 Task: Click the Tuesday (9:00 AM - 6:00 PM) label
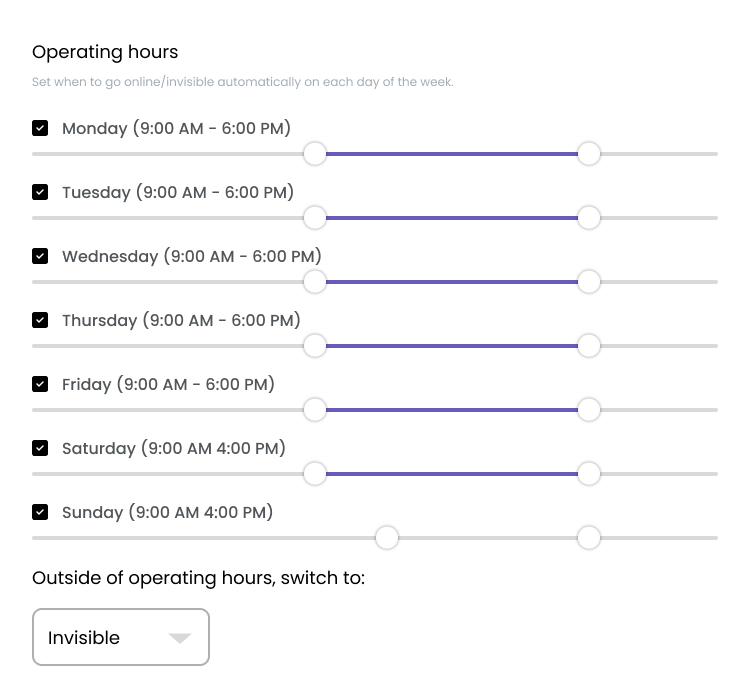coord(178,192)
